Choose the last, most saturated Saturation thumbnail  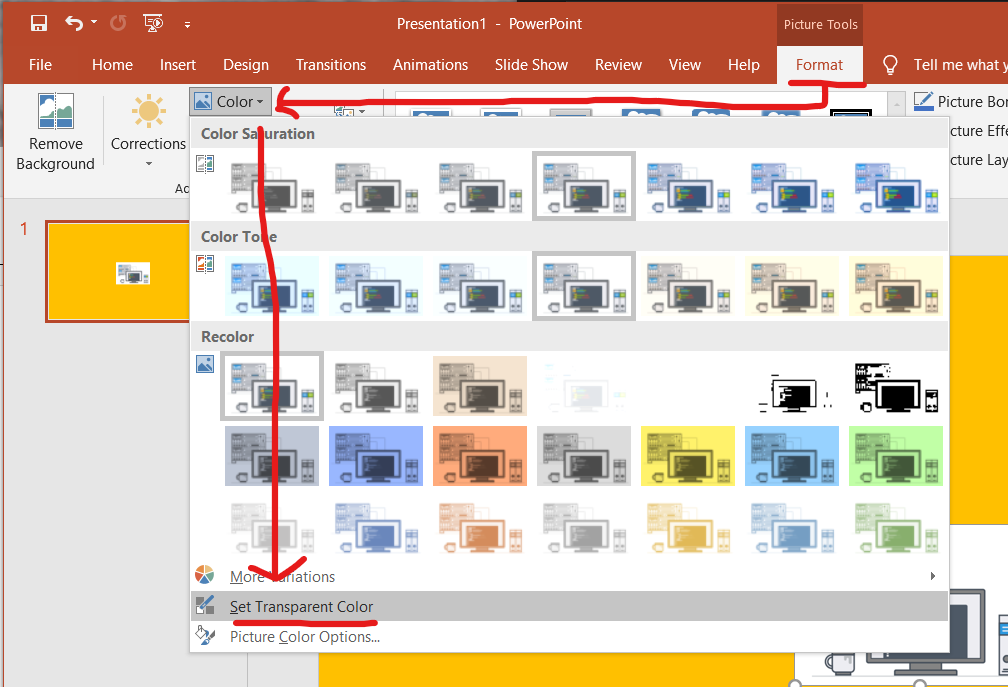pos(896,186)
